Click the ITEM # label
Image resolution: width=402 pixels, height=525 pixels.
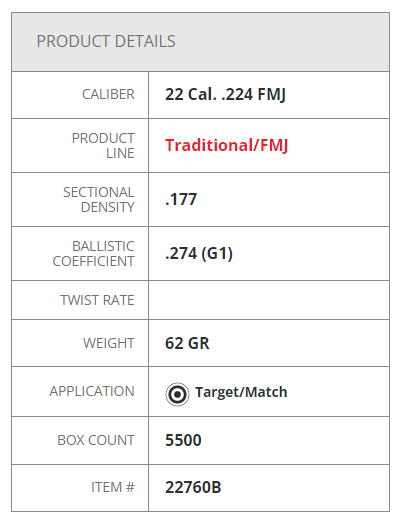pos(113,487)
